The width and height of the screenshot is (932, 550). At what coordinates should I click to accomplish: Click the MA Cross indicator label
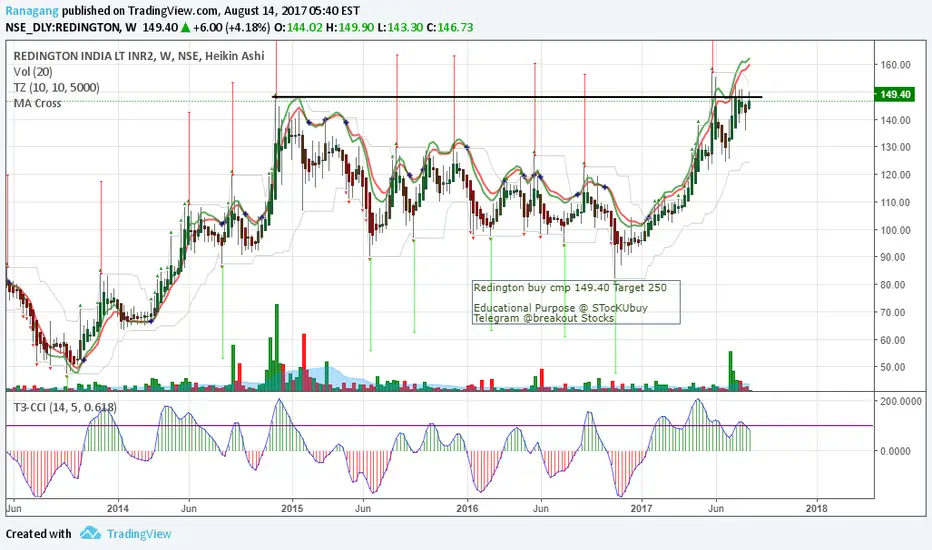coord(37,103)
